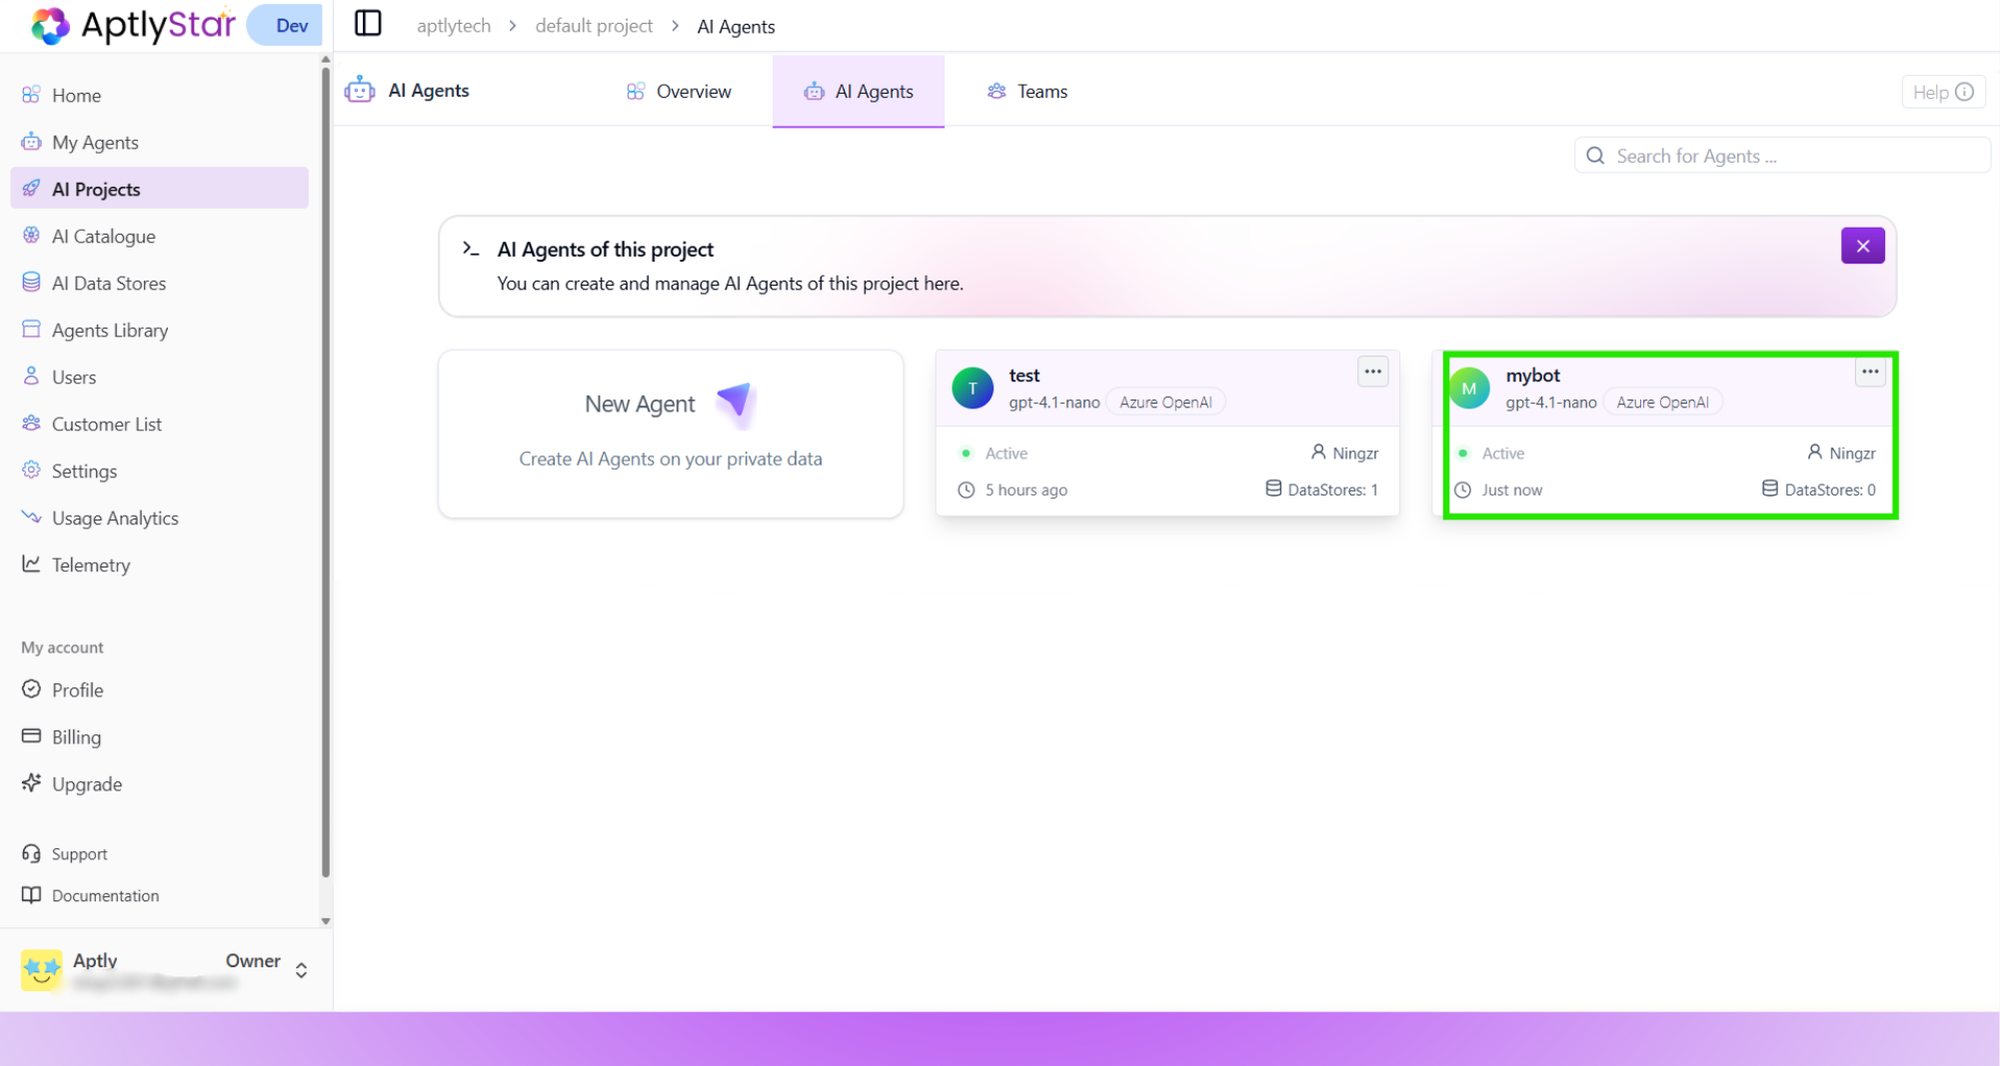Open the Overview tab
The width and height of the screenshot is (2000, 1066).
tap(678, 91)
